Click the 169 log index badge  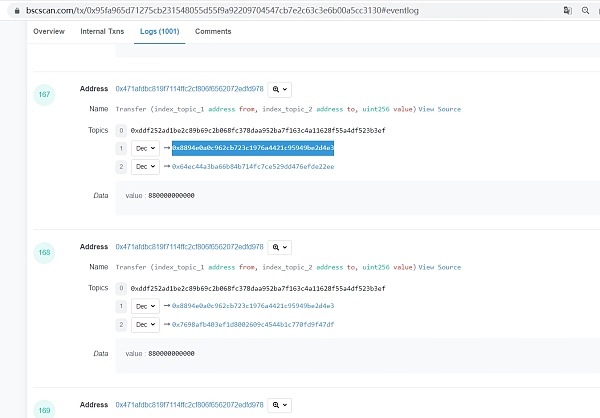(x=45, y=408)
